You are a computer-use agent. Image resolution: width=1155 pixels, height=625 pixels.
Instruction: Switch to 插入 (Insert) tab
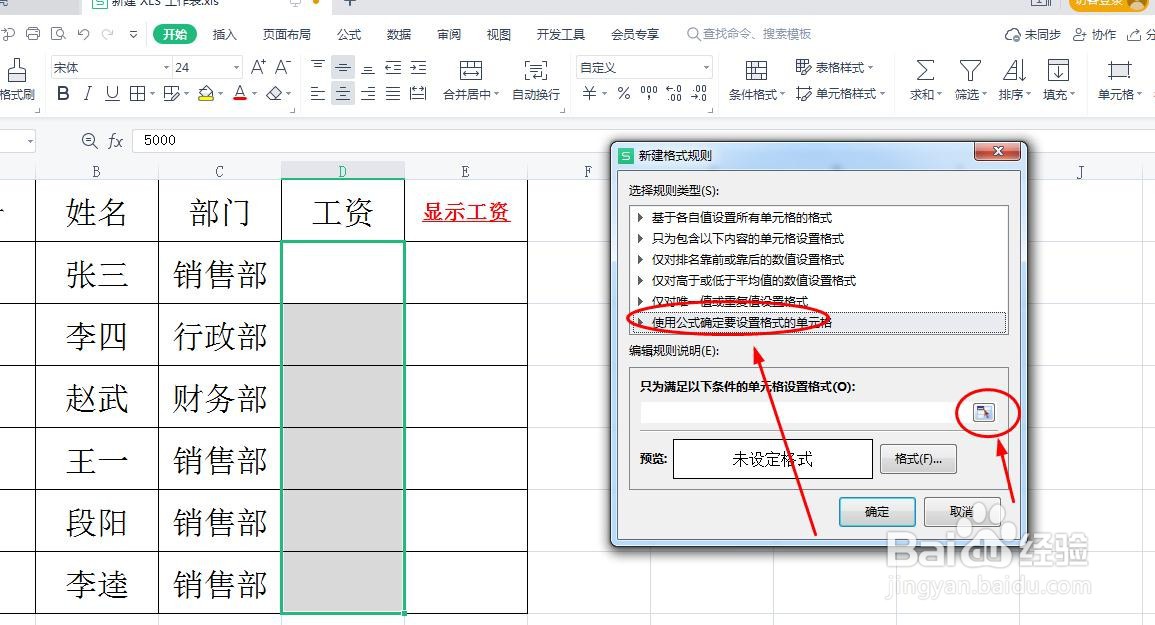point(224,34)
